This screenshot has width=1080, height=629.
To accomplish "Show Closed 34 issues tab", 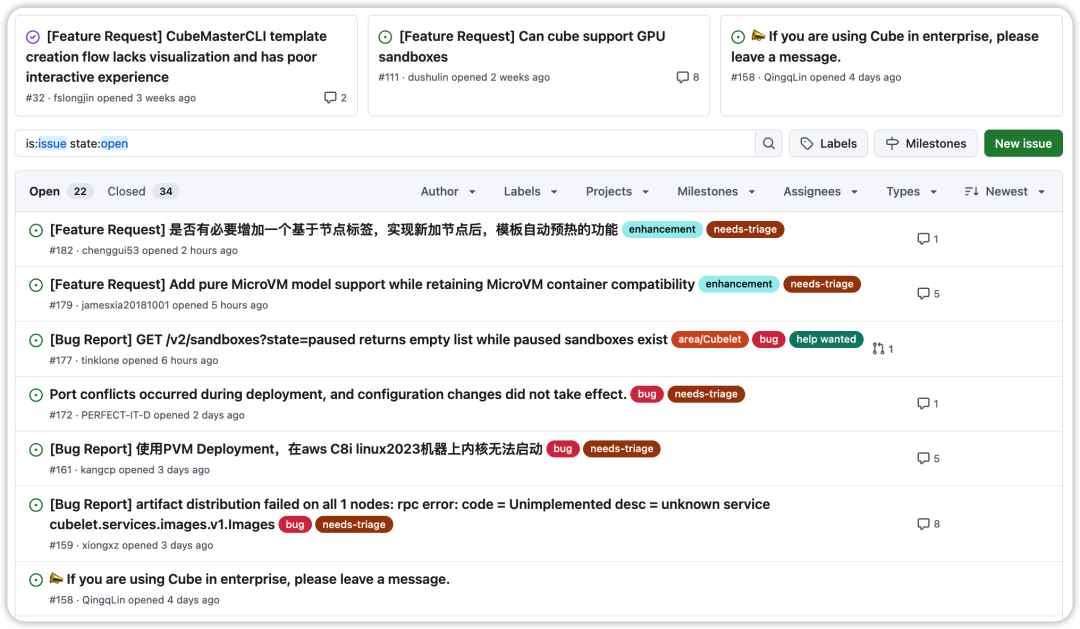I will (143, 192).
